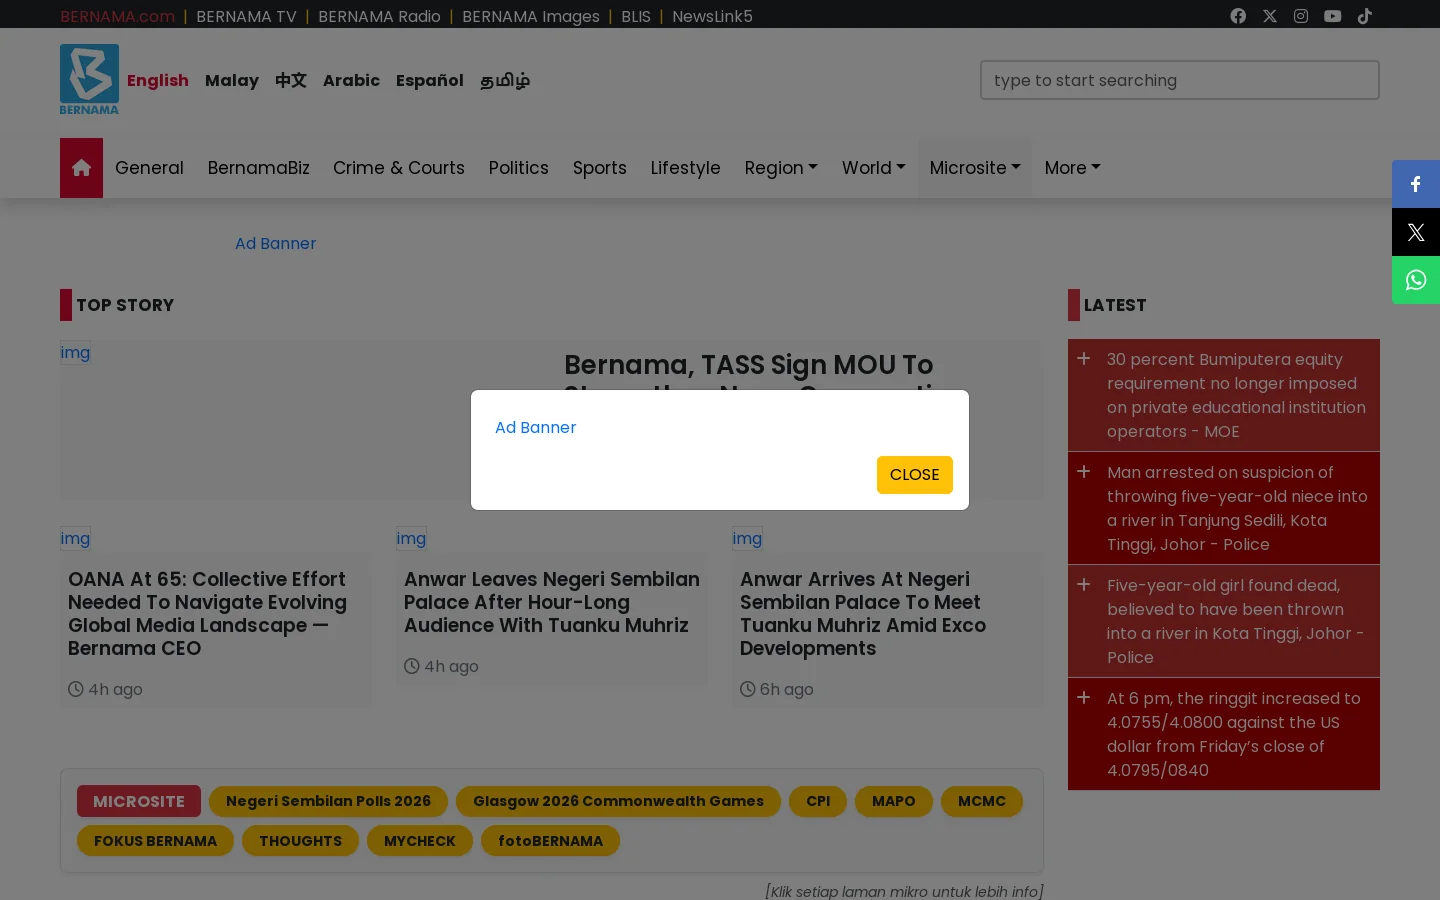
Task: Open OANA At 65 article headline
Action: click(x=207, y=614)
